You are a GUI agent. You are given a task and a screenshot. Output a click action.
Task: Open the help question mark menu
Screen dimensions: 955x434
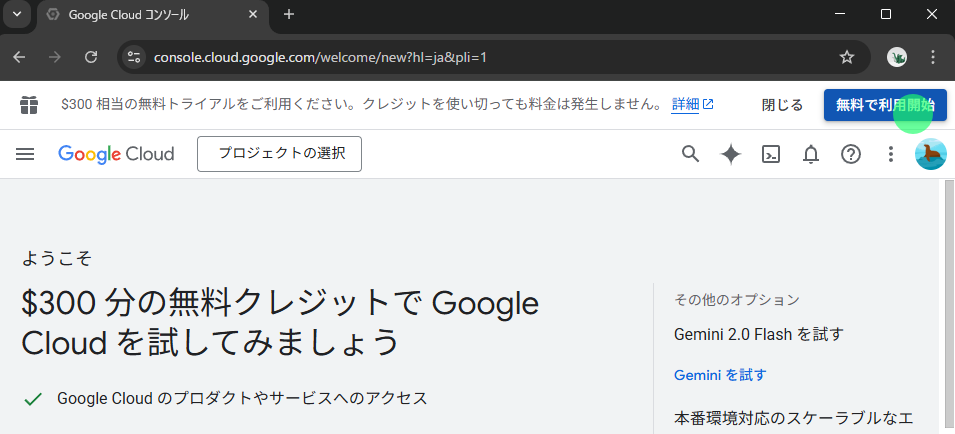(x=851, y=154)
